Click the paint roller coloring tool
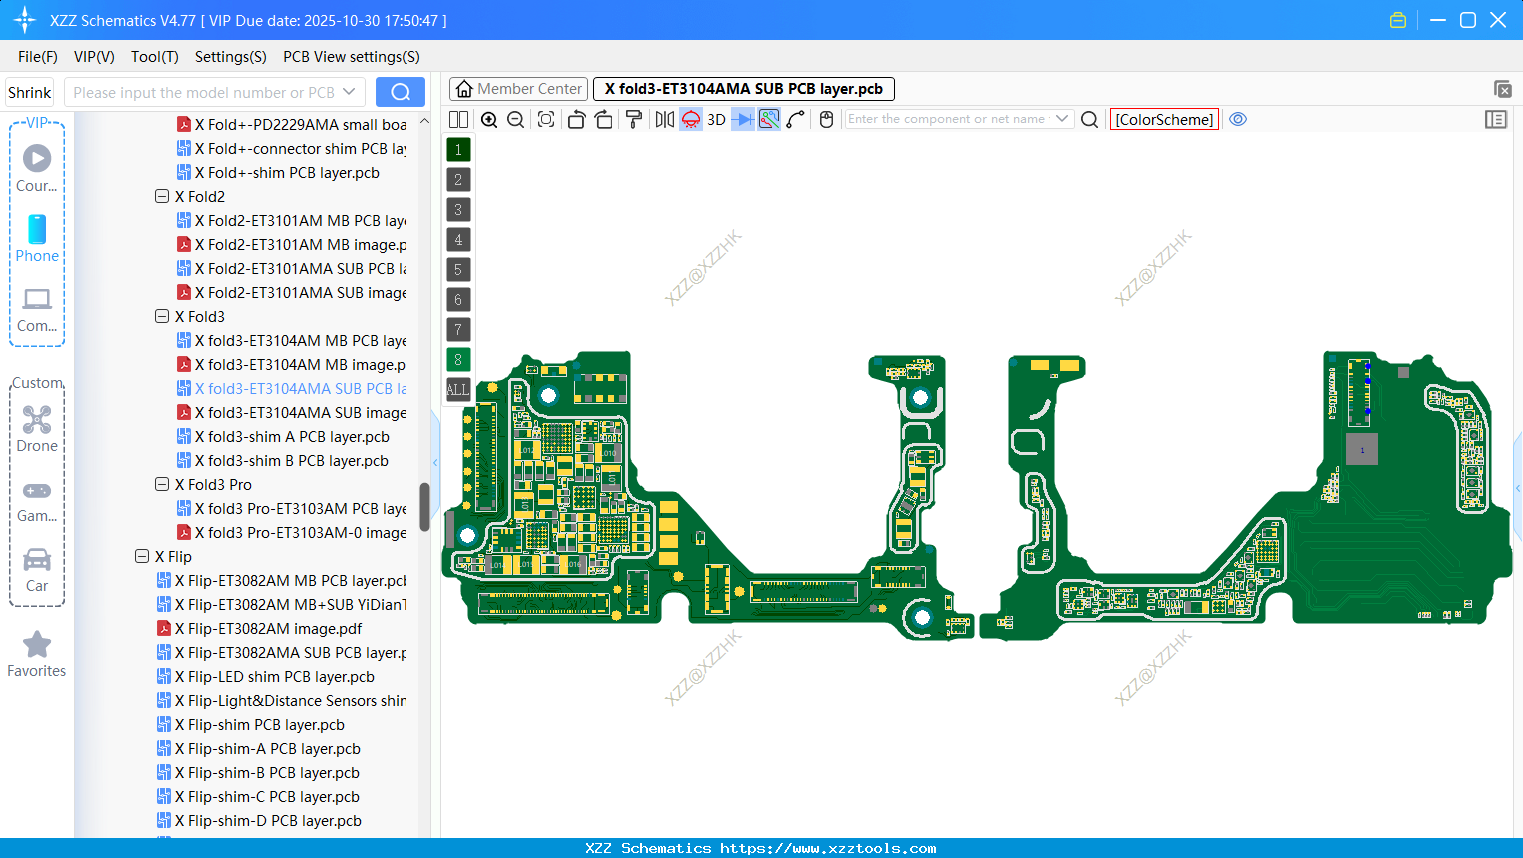 tap(635, 119)
